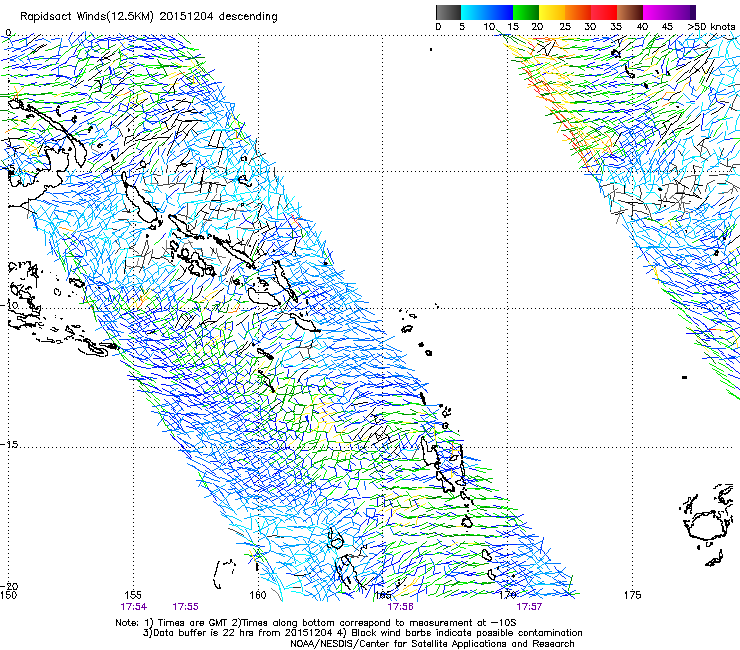Click the "160" longitude axis label

click(258, 595)
